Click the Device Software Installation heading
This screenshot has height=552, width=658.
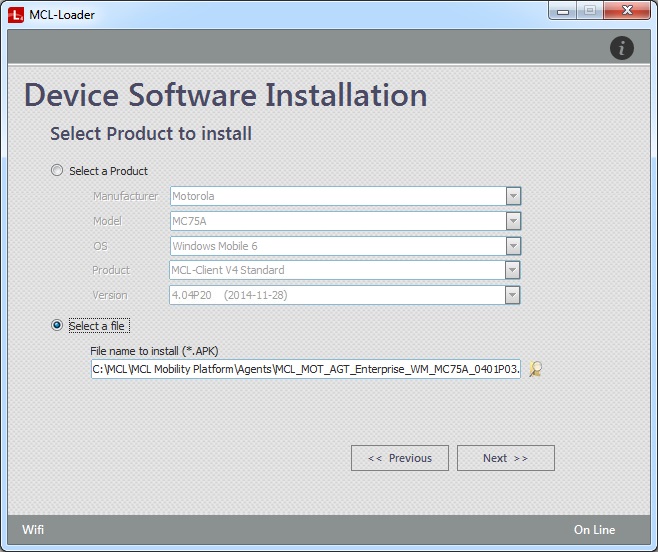tap(226, 95)
